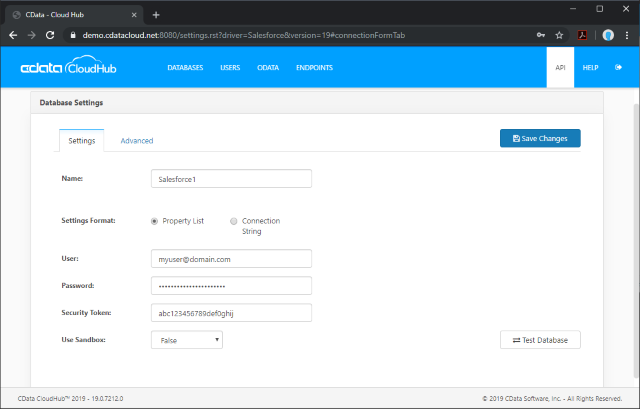Image resolution: width=640 pixels, height=409 pixels.
Task: Click into the User field
Action: 231,259
